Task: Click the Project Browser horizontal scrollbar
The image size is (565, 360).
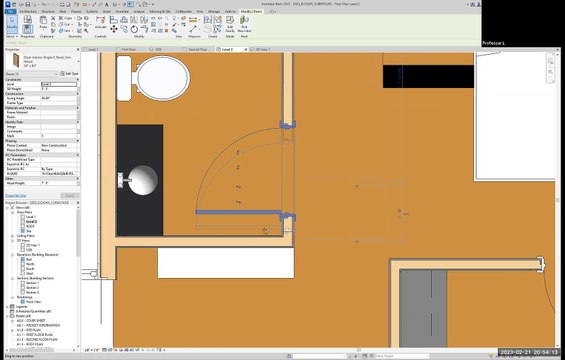Action: tap(31, 350)
